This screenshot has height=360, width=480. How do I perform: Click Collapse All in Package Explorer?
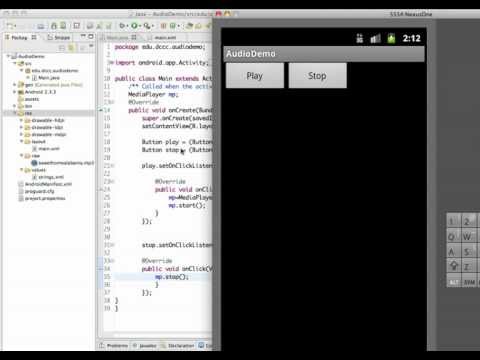point(62,48)
